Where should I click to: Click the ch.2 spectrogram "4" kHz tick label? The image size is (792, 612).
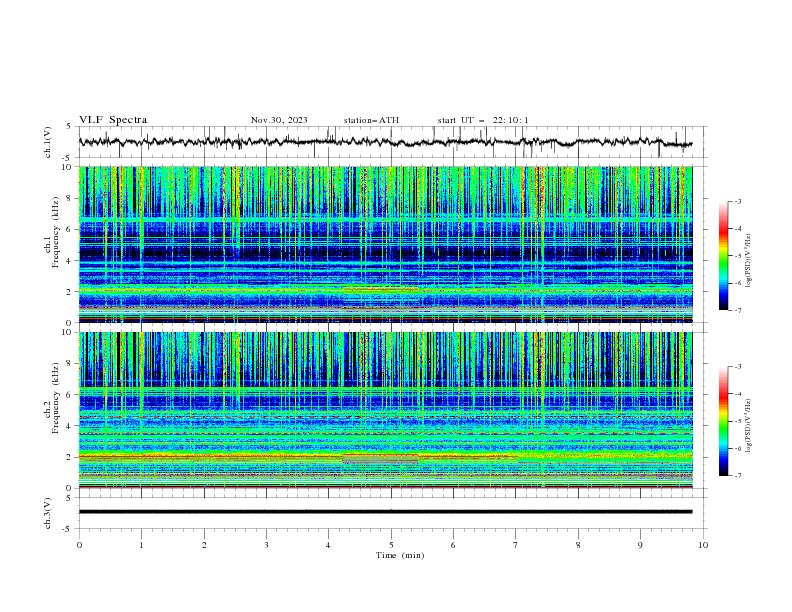[70, 426]
